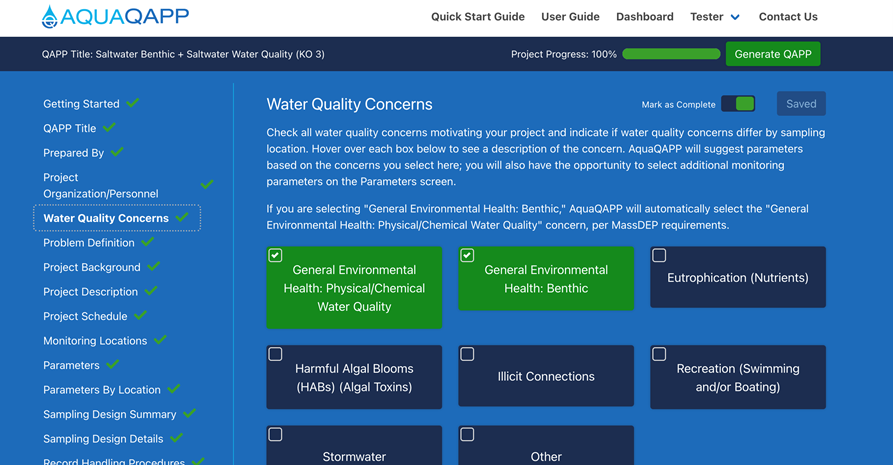Select Water Quality Concerns in sidebar
The image size is (893, 465).
[106, 218]
